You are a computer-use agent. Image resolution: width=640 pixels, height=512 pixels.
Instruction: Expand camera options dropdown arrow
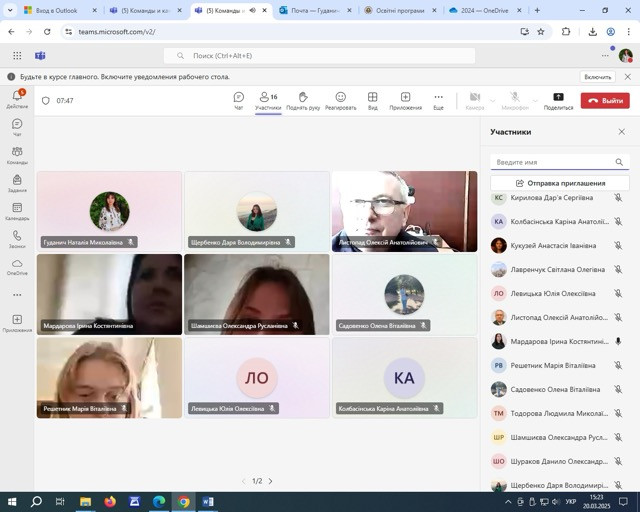493,100
